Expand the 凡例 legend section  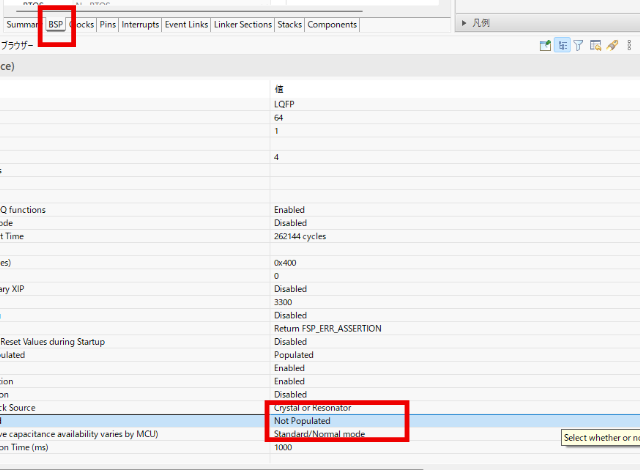pos(464,23)
